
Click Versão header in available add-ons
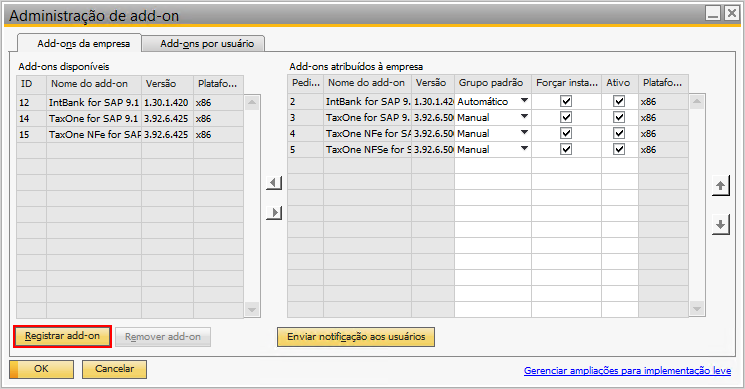[167, 84]
